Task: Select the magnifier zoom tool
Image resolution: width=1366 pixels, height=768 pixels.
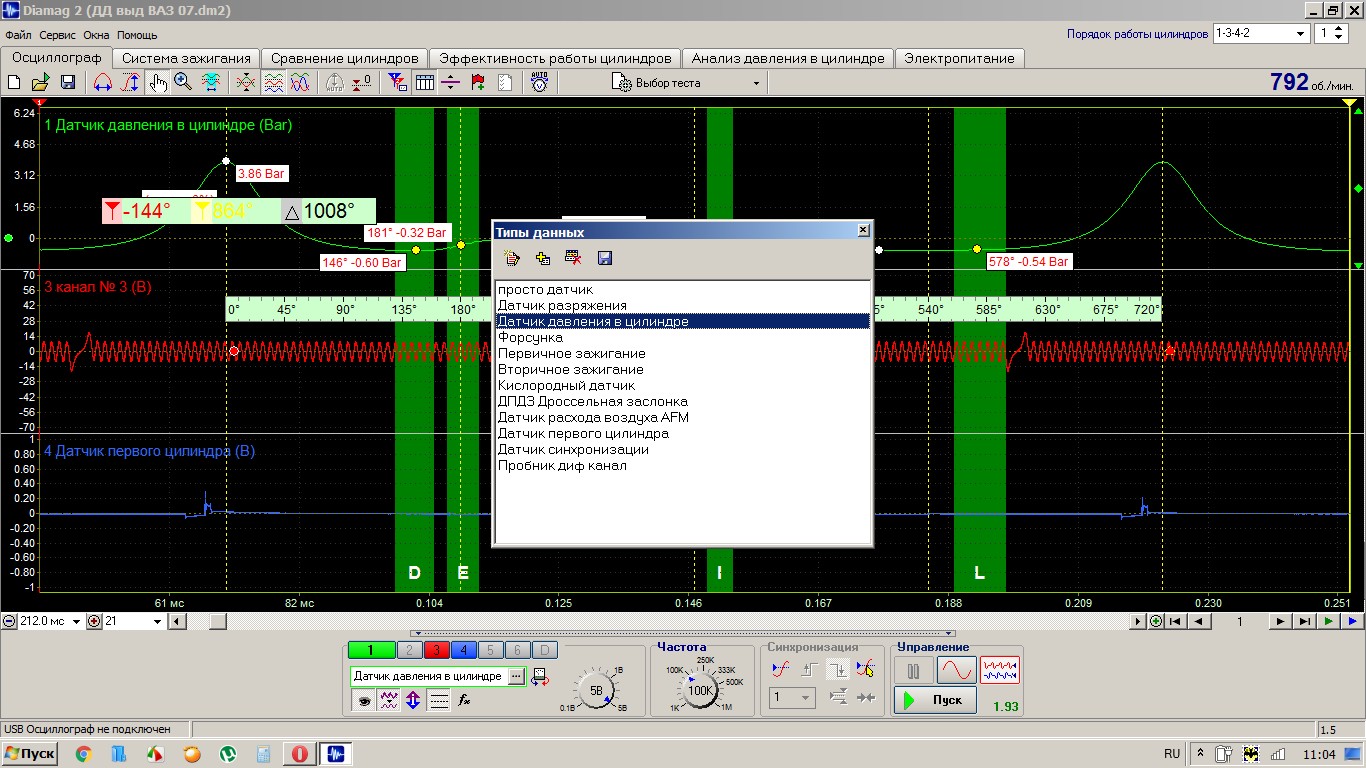Action: click(183, 83)
